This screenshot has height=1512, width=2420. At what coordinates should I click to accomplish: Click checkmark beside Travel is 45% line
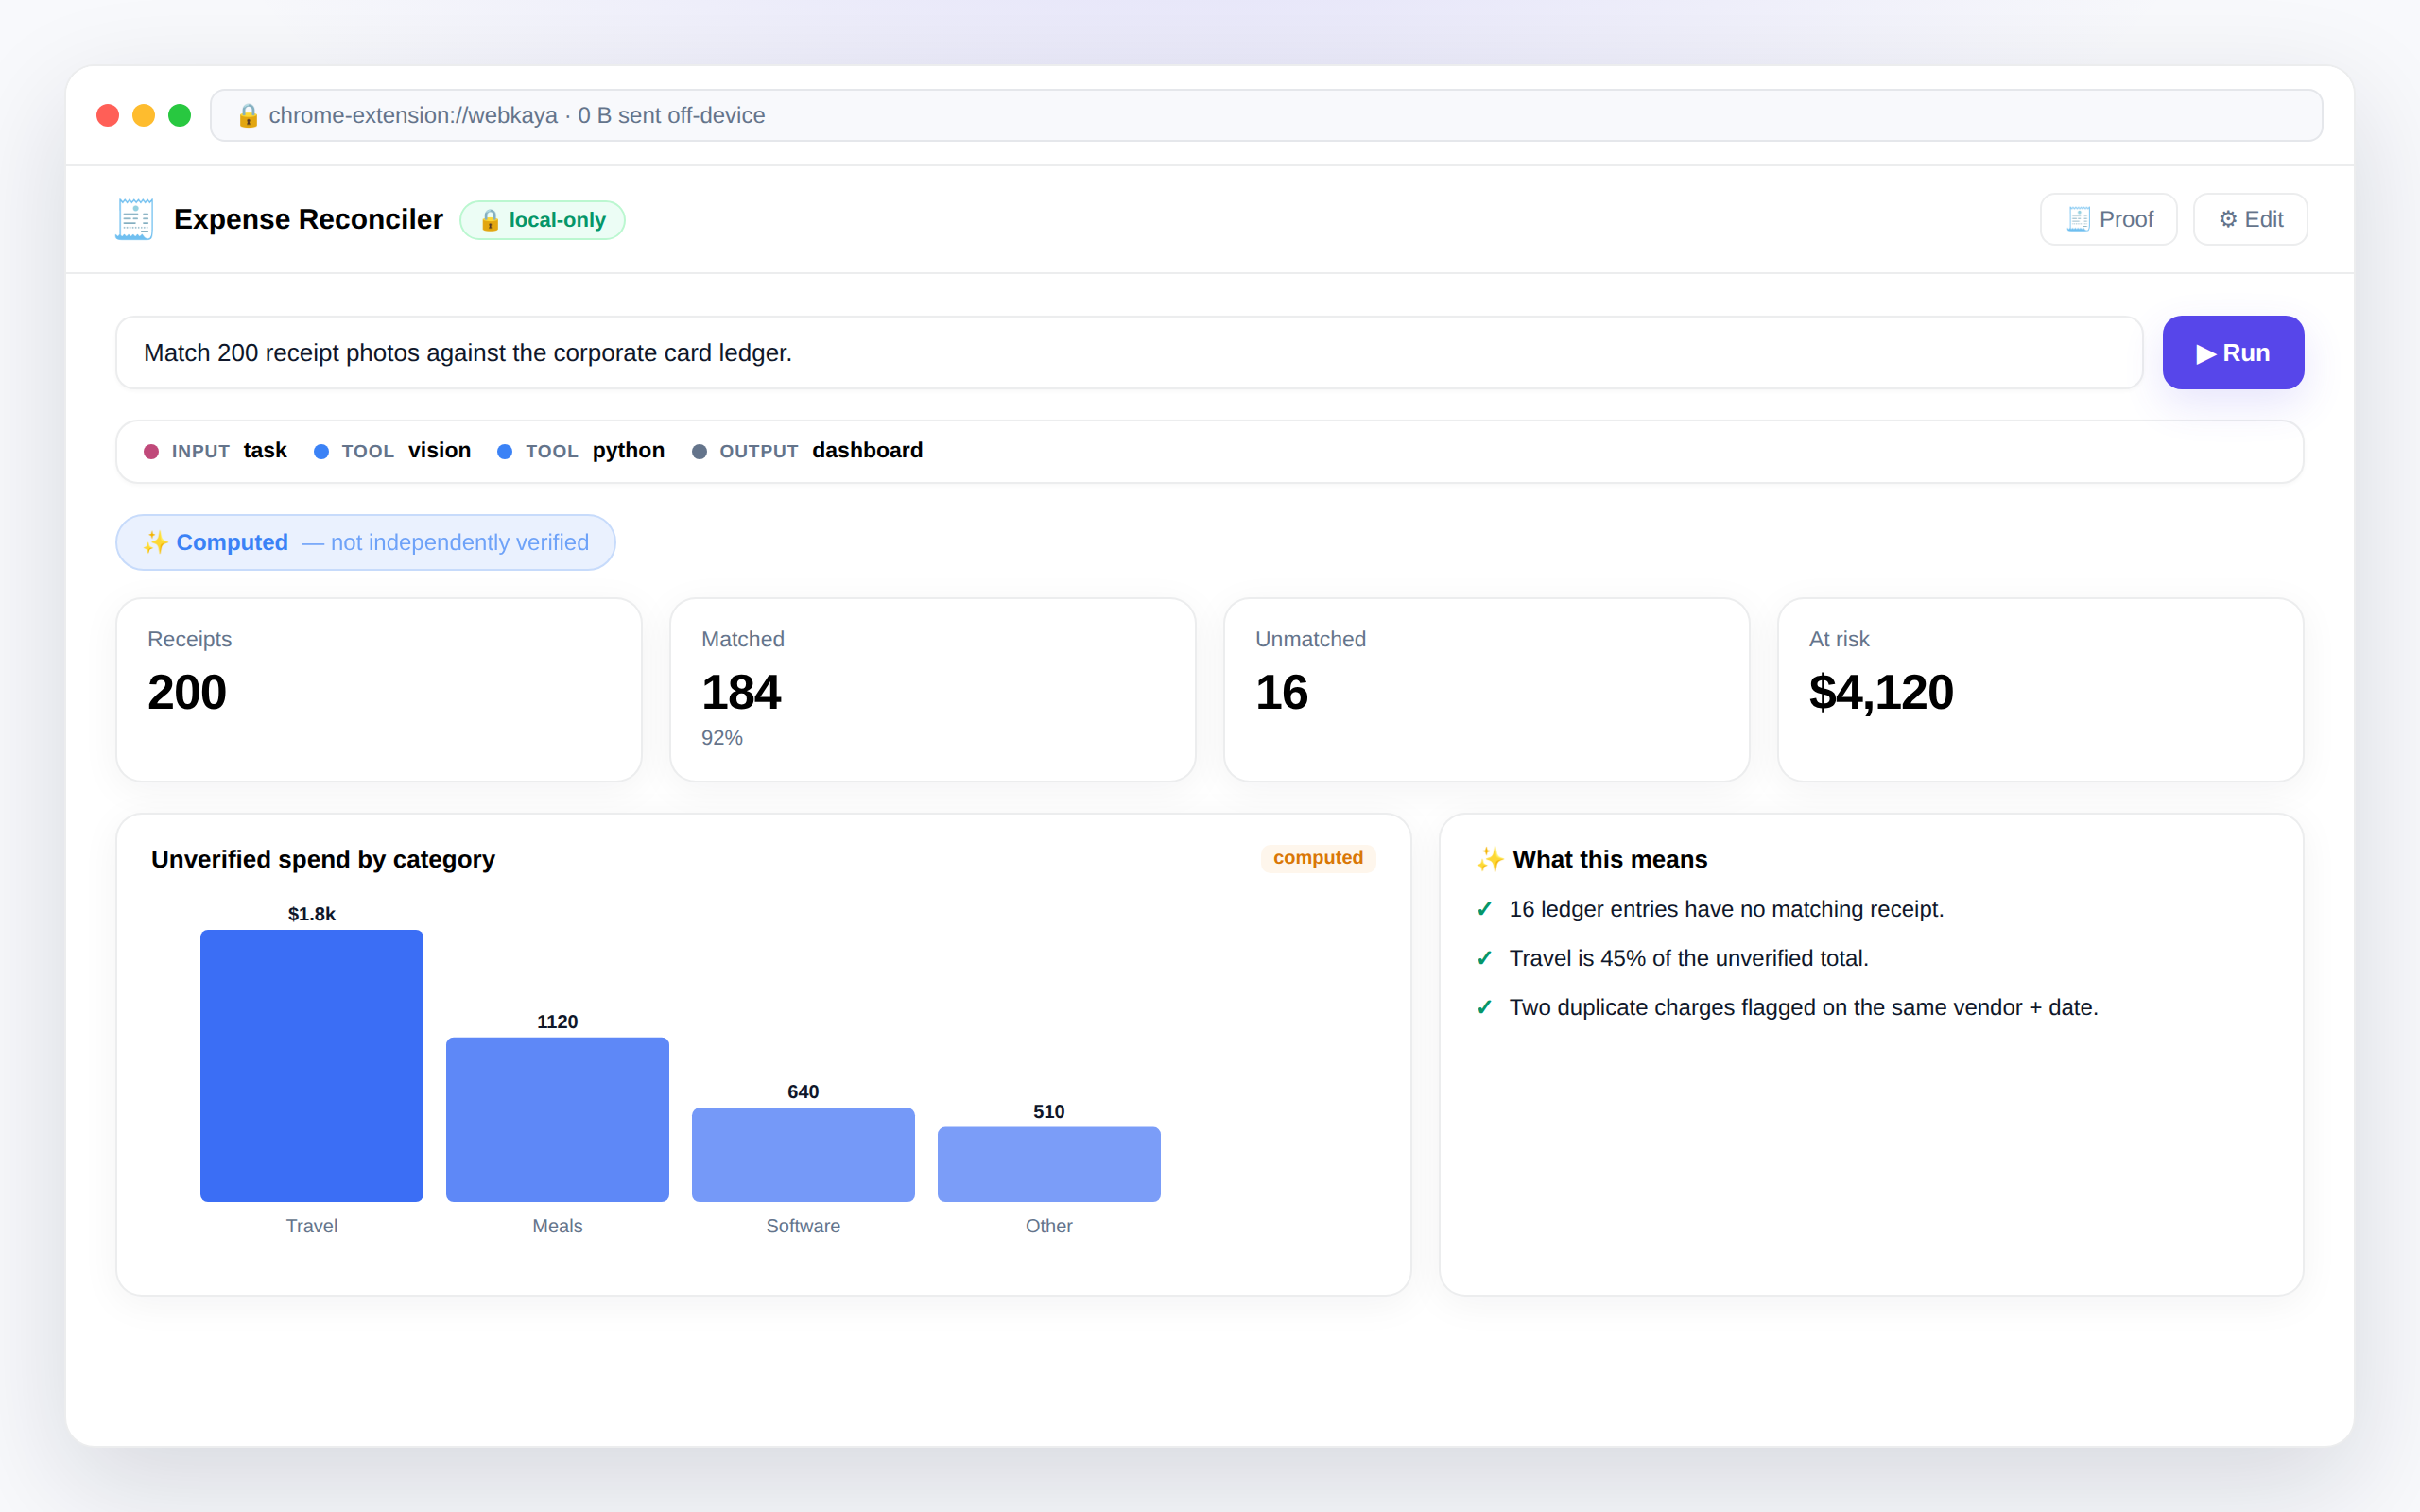coord(1485,958)
